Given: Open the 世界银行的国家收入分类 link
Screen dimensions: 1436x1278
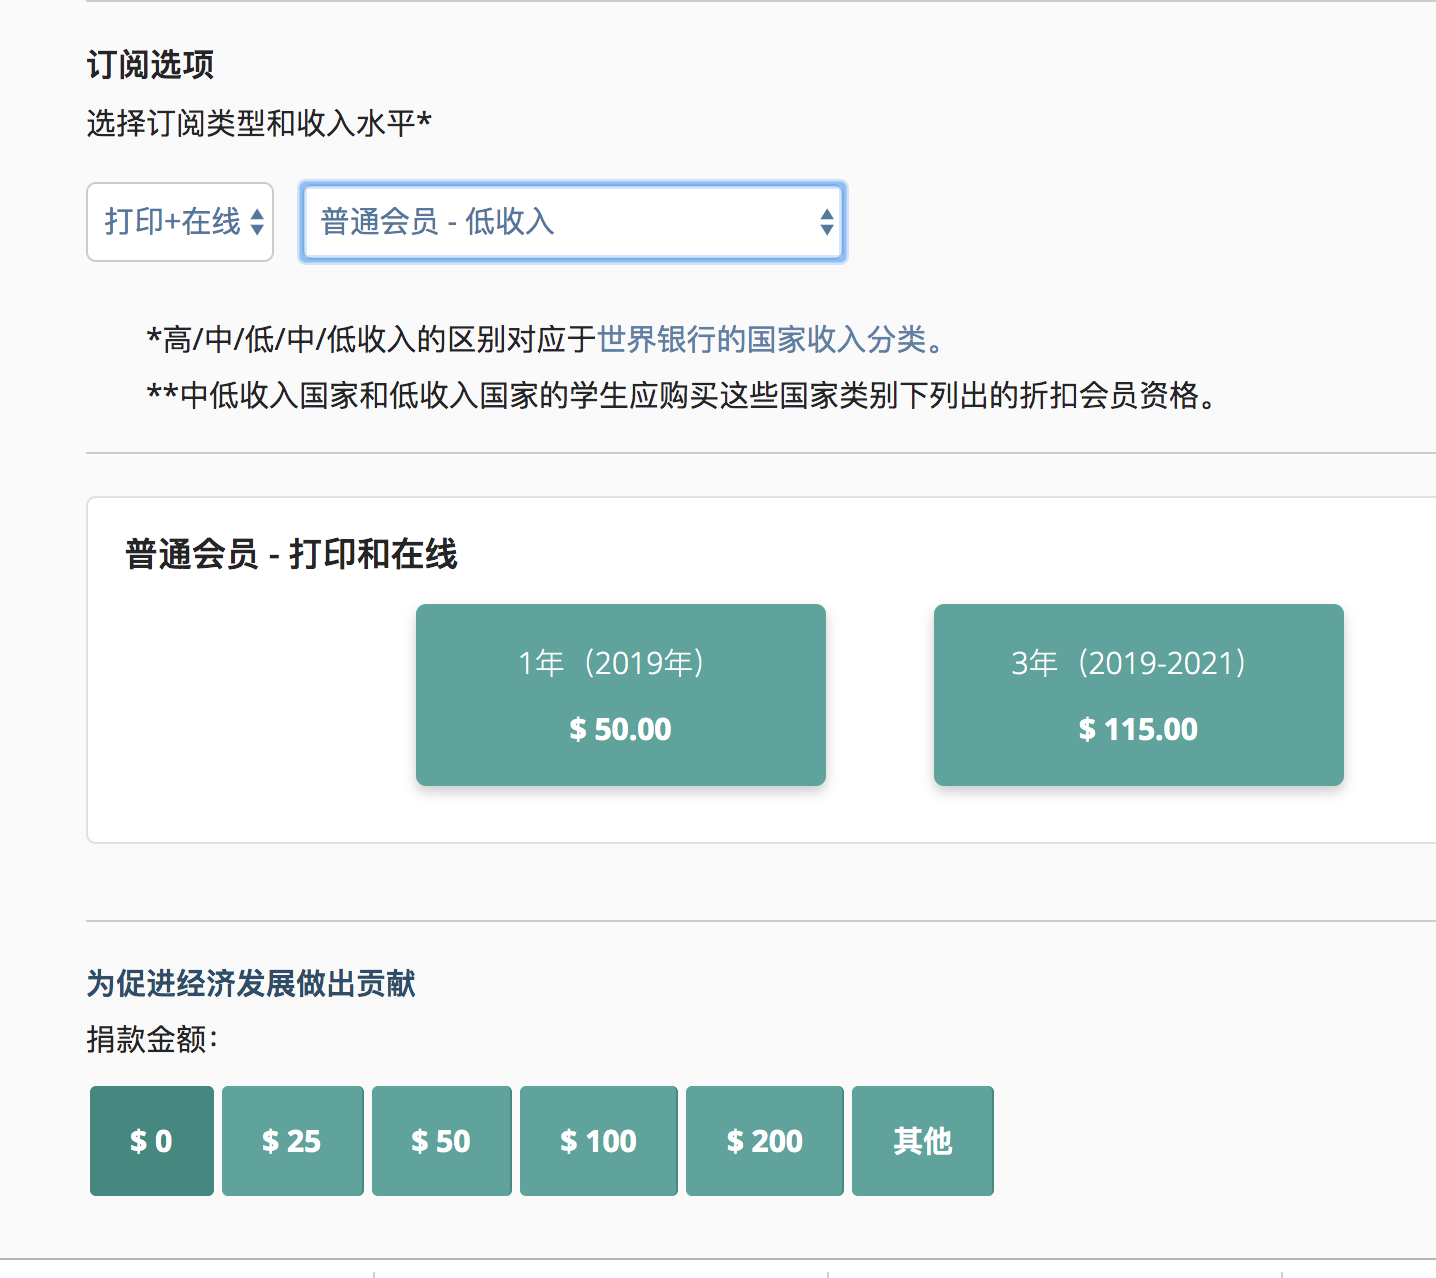Looking at the screenshot, I should 762,340.
